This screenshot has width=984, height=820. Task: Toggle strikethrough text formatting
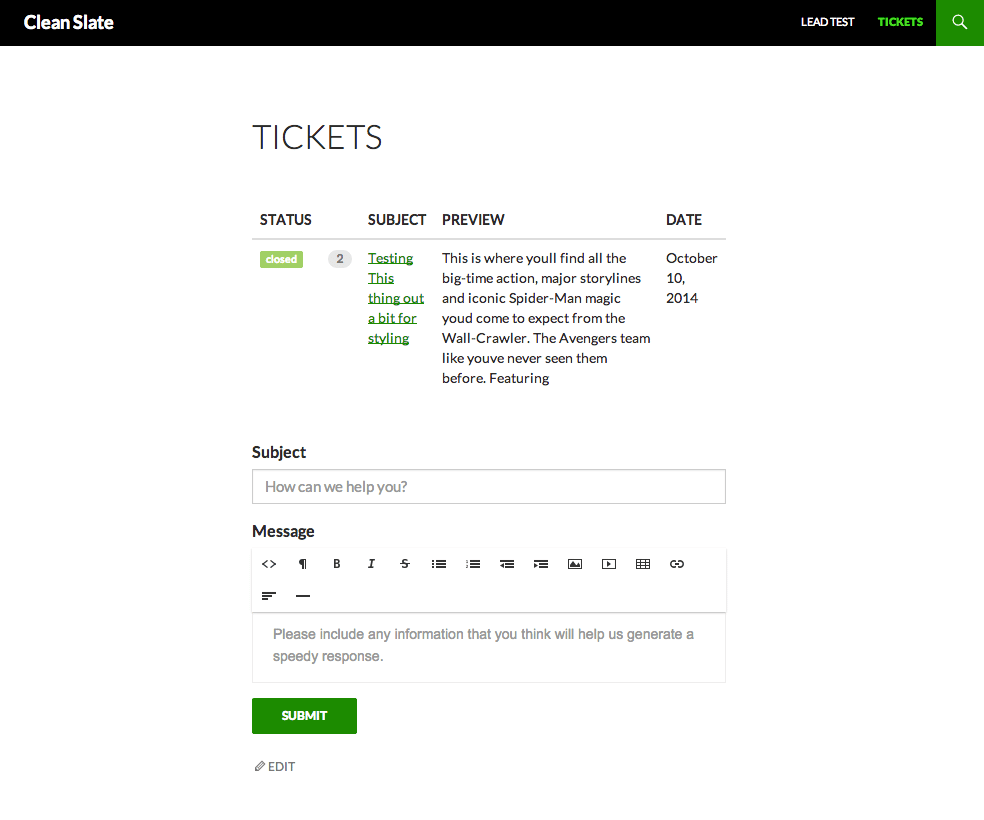[405, 564]
